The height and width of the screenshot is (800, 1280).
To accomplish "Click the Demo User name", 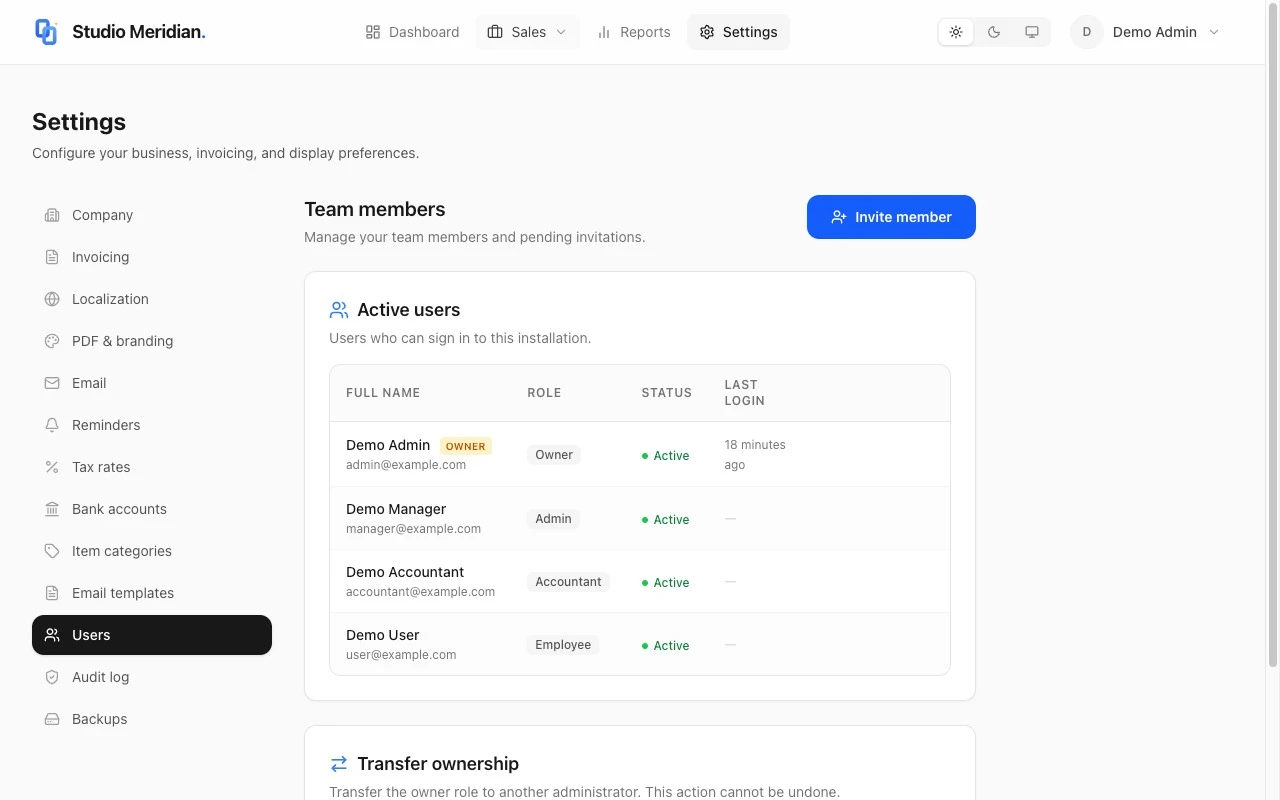I will (382, 635).
